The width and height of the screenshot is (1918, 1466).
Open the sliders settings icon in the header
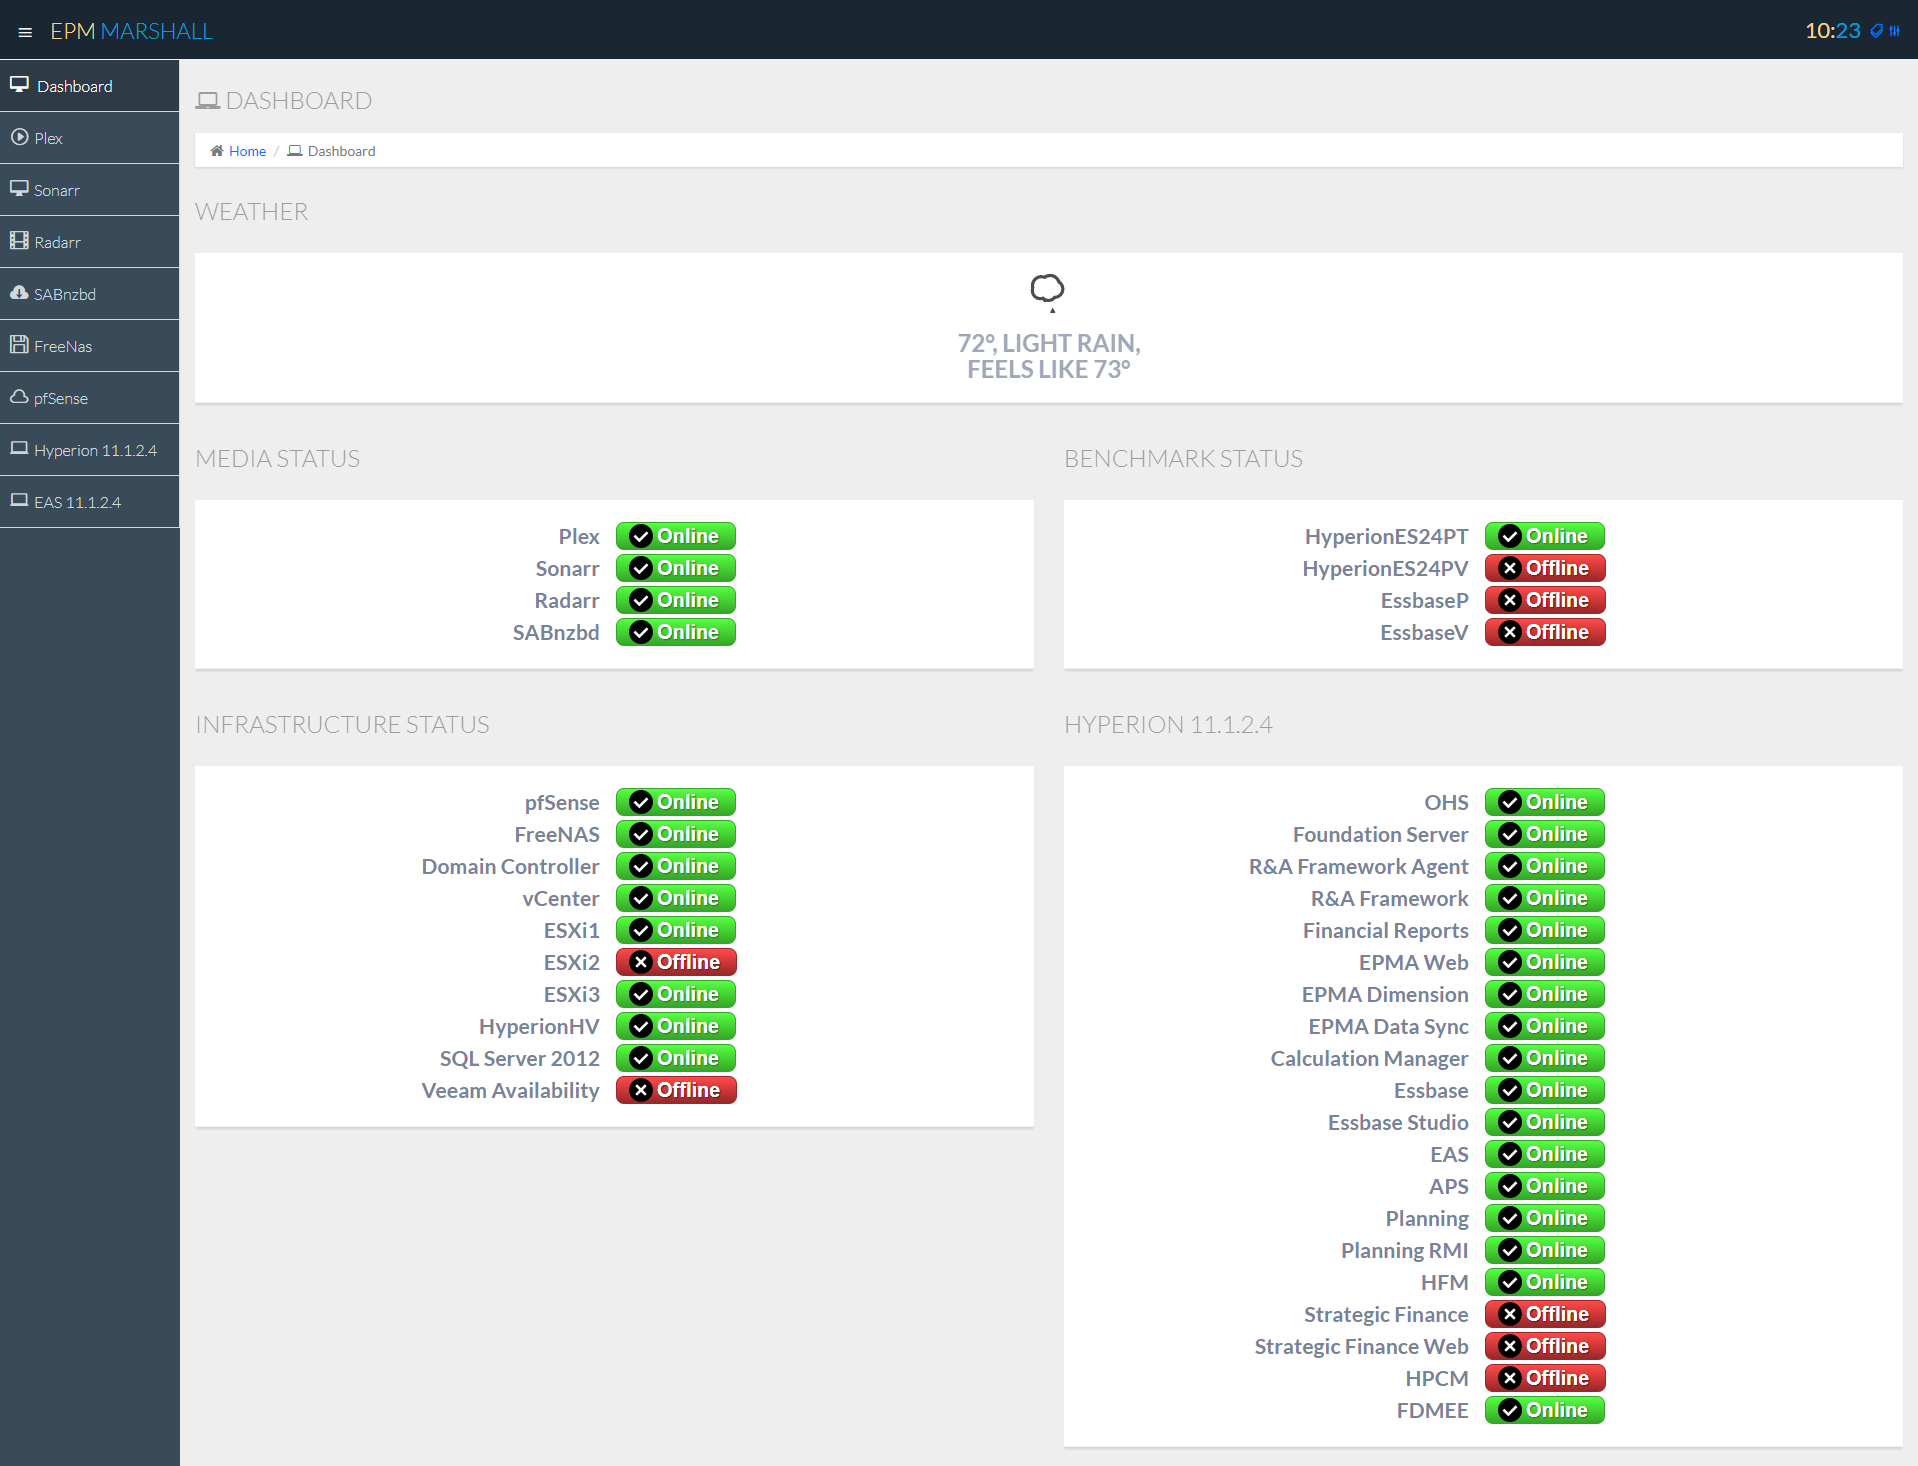(x=1894, y=31)
